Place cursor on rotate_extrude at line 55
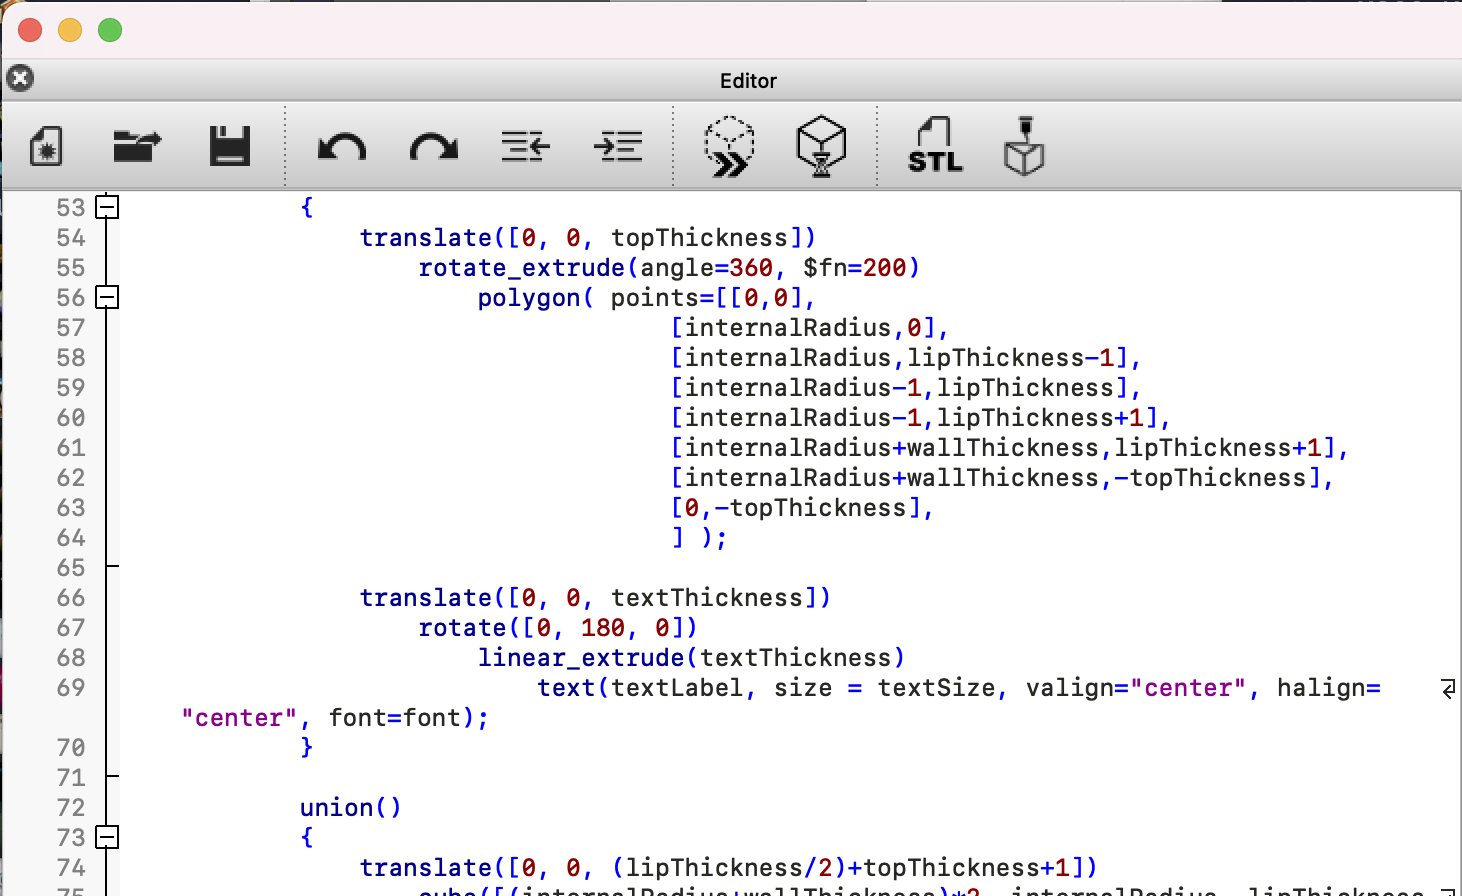 [x=522, y=268]
